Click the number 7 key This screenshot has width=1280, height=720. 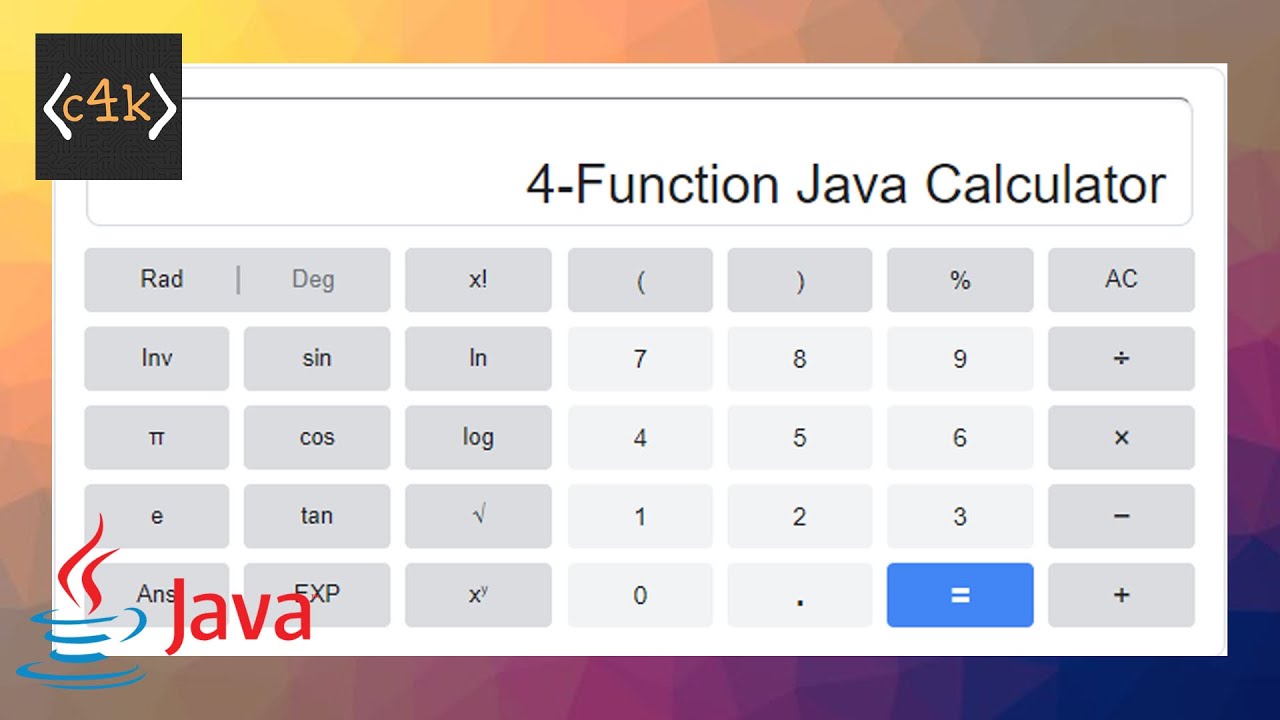click(x=640, y=358)
